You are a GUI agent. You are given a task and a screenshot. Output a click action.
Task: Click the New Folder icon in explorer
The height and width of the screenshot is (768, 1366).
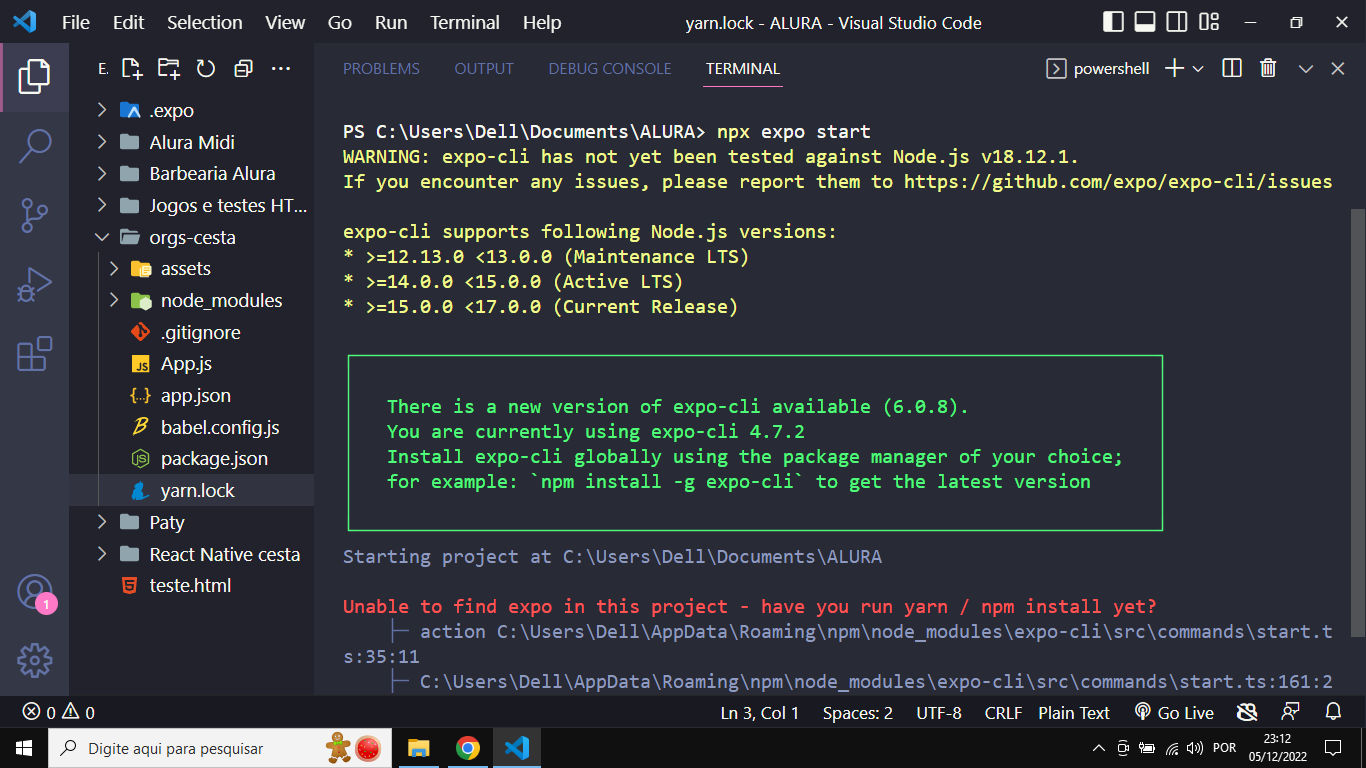(169, 68)
